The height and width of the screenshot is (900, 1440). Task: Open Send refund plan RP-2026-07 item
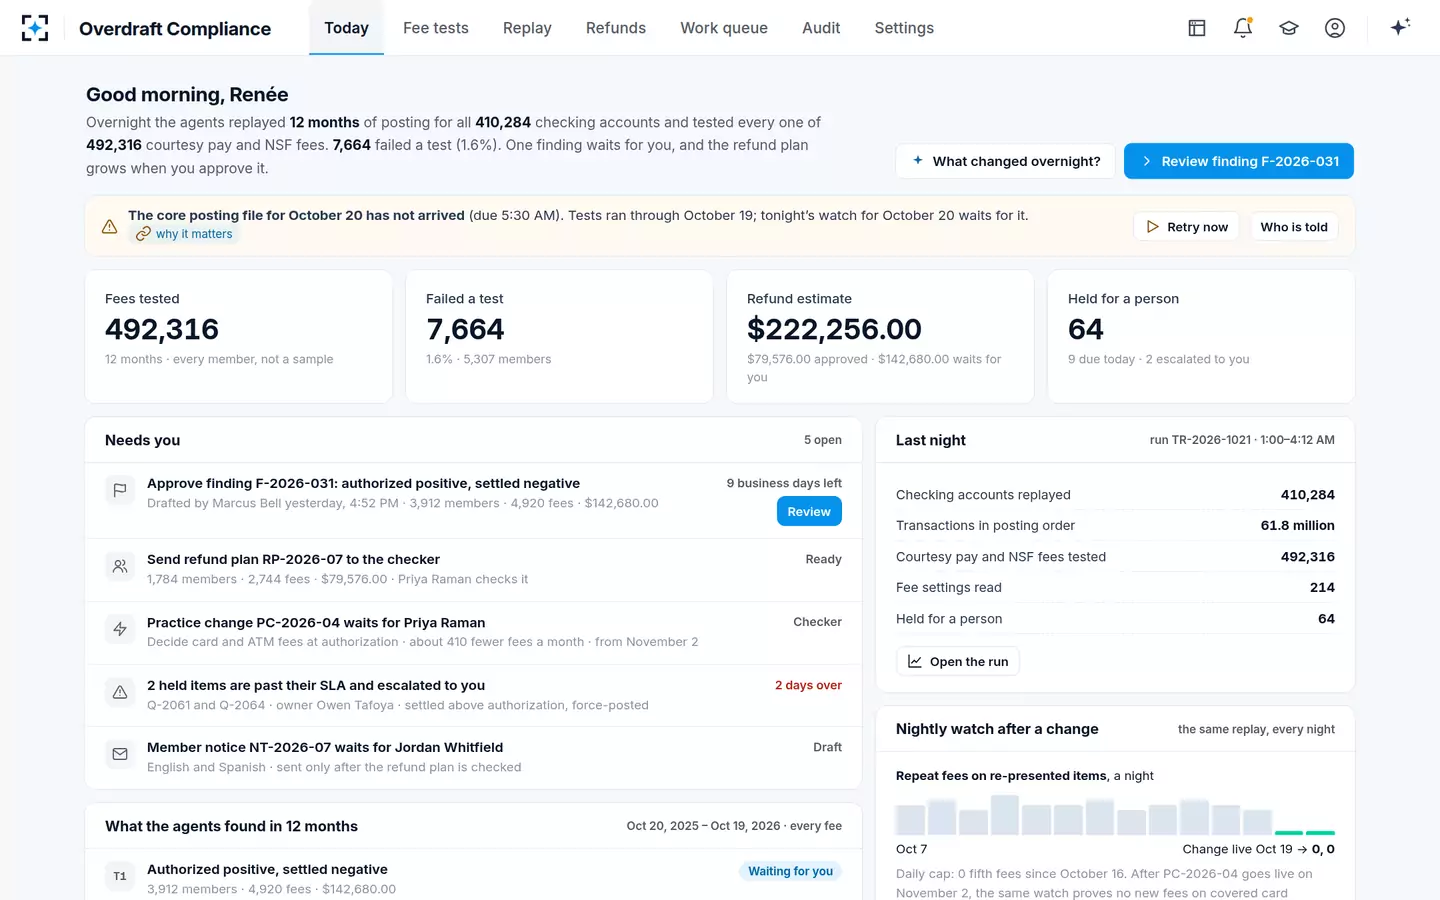pos(473,569)
